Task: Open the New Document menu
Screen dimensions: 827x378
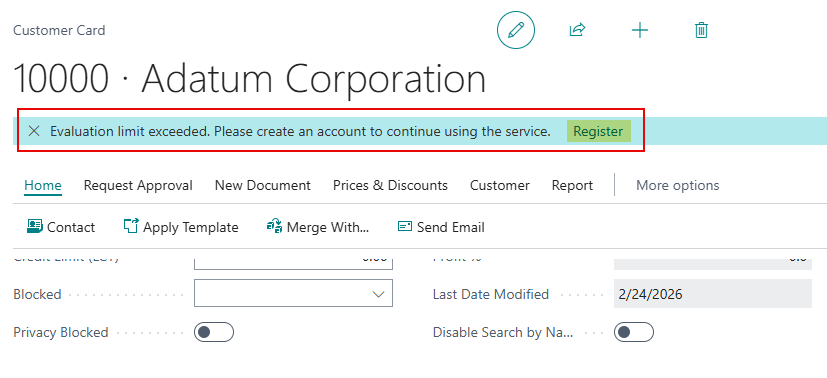Action: (x=263, y=186)
